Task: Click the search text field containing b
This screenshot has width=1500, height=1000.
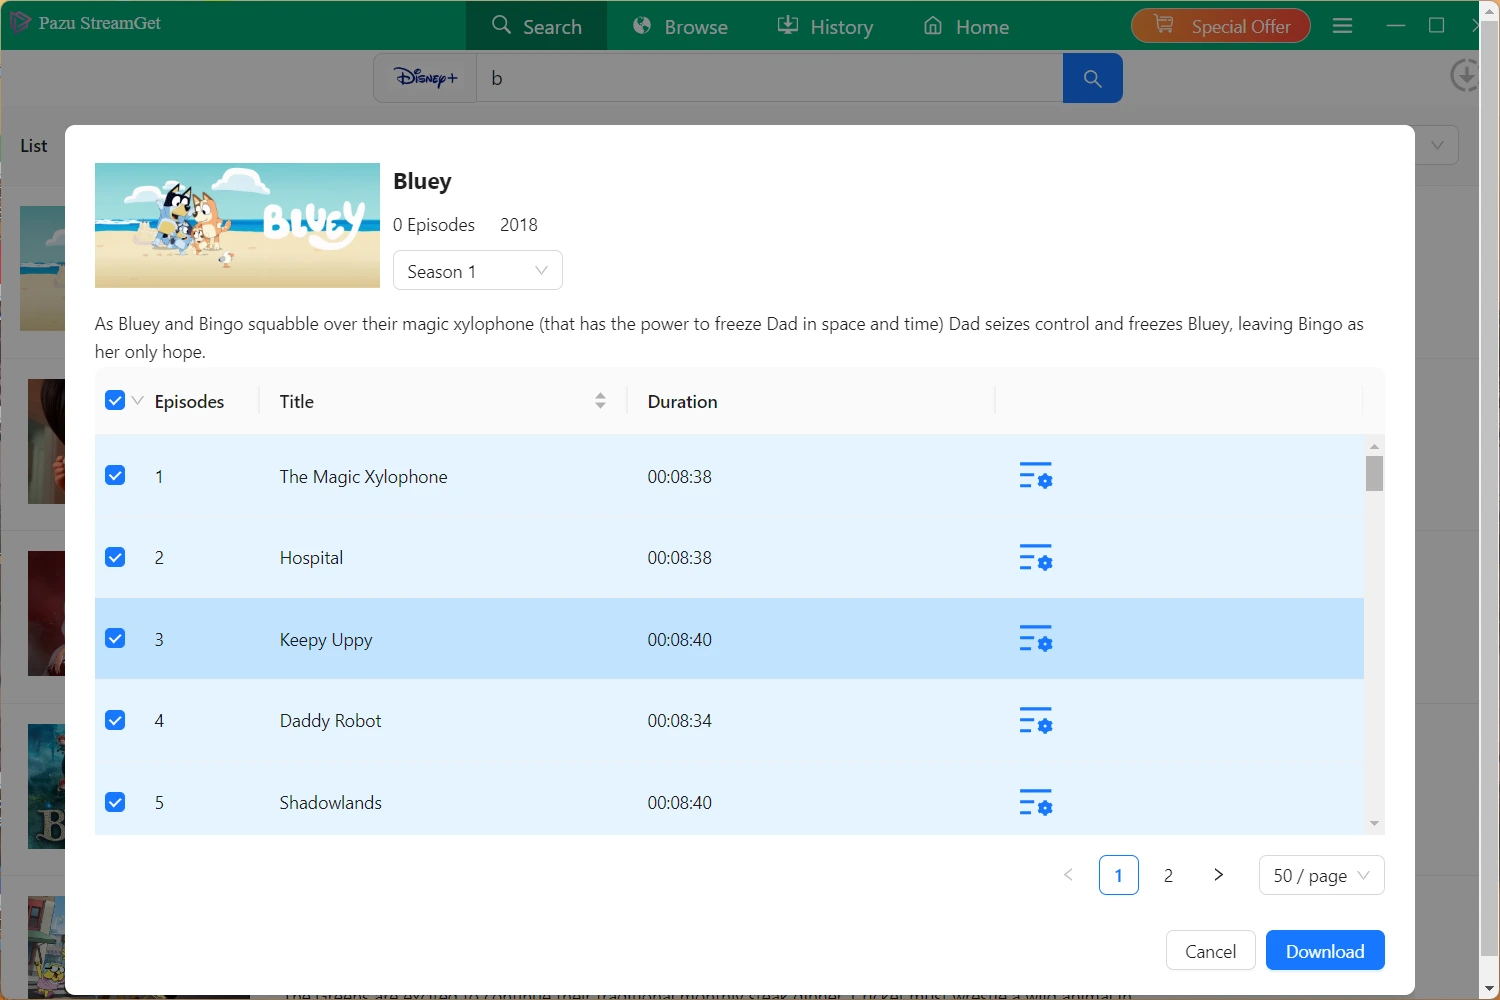Action: (770, 78)
